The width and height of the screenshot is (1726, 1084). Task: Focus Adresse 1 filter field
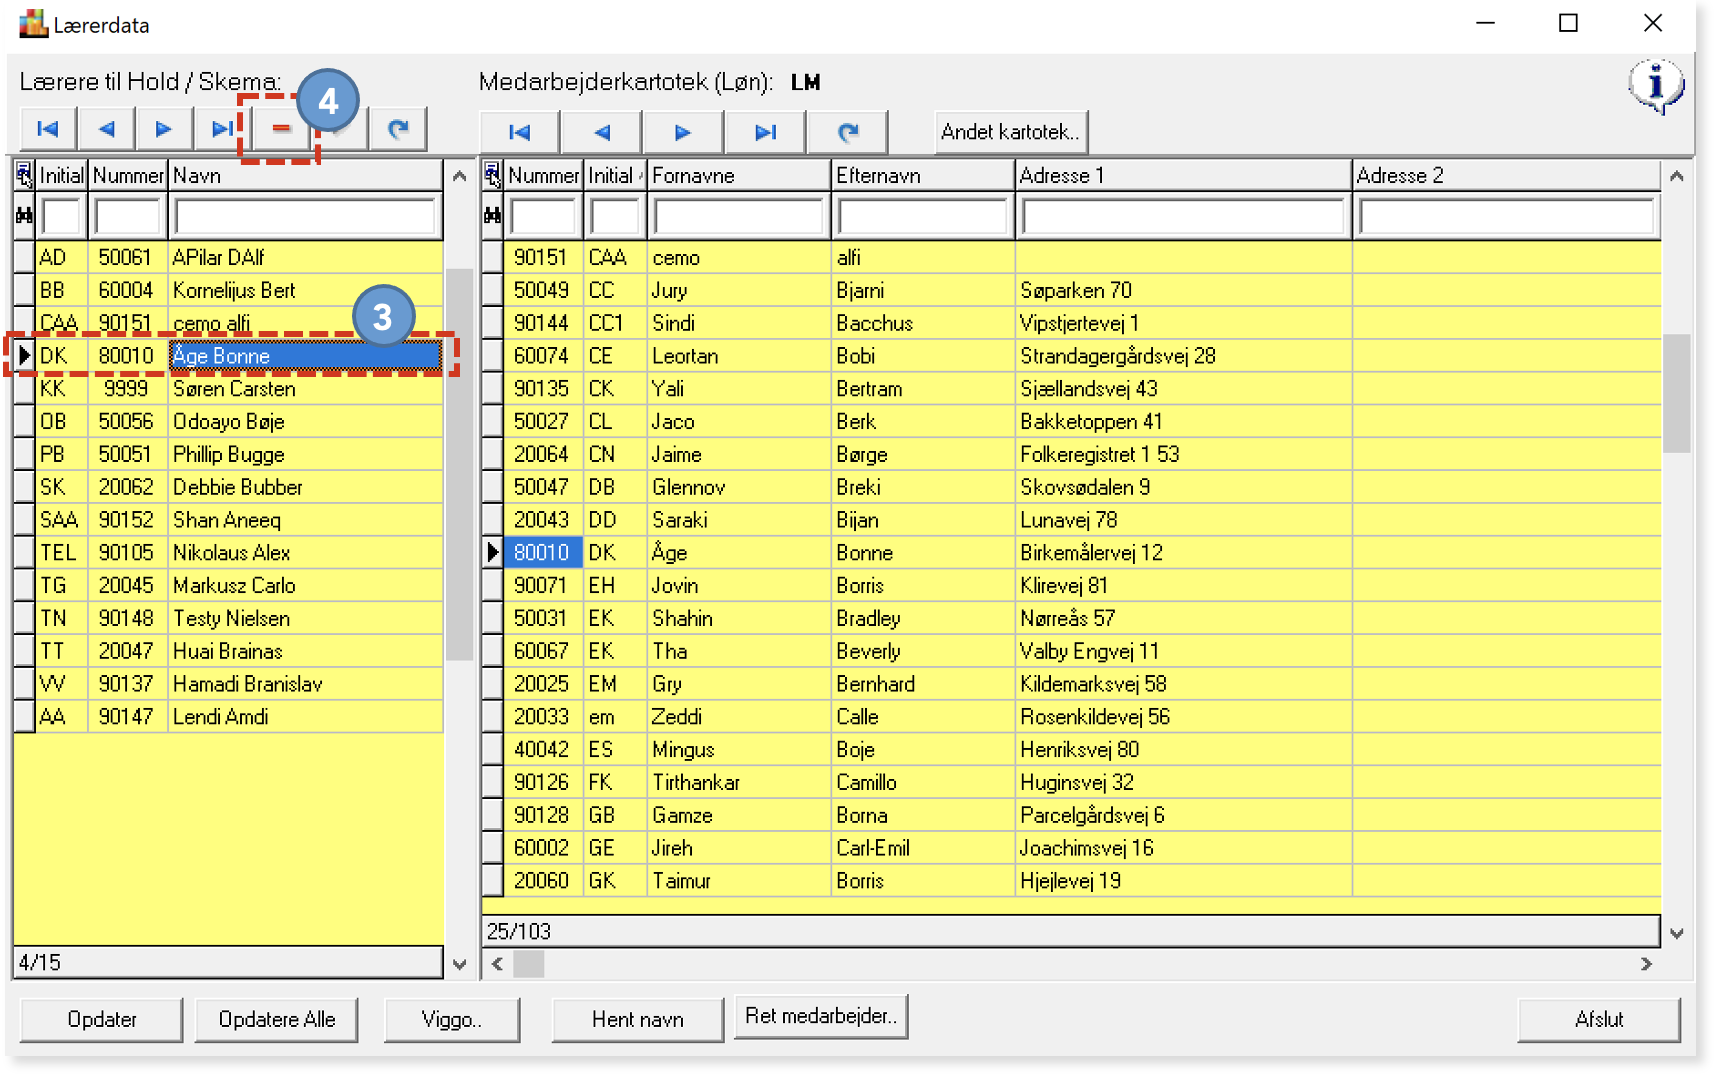[1184, 216]
